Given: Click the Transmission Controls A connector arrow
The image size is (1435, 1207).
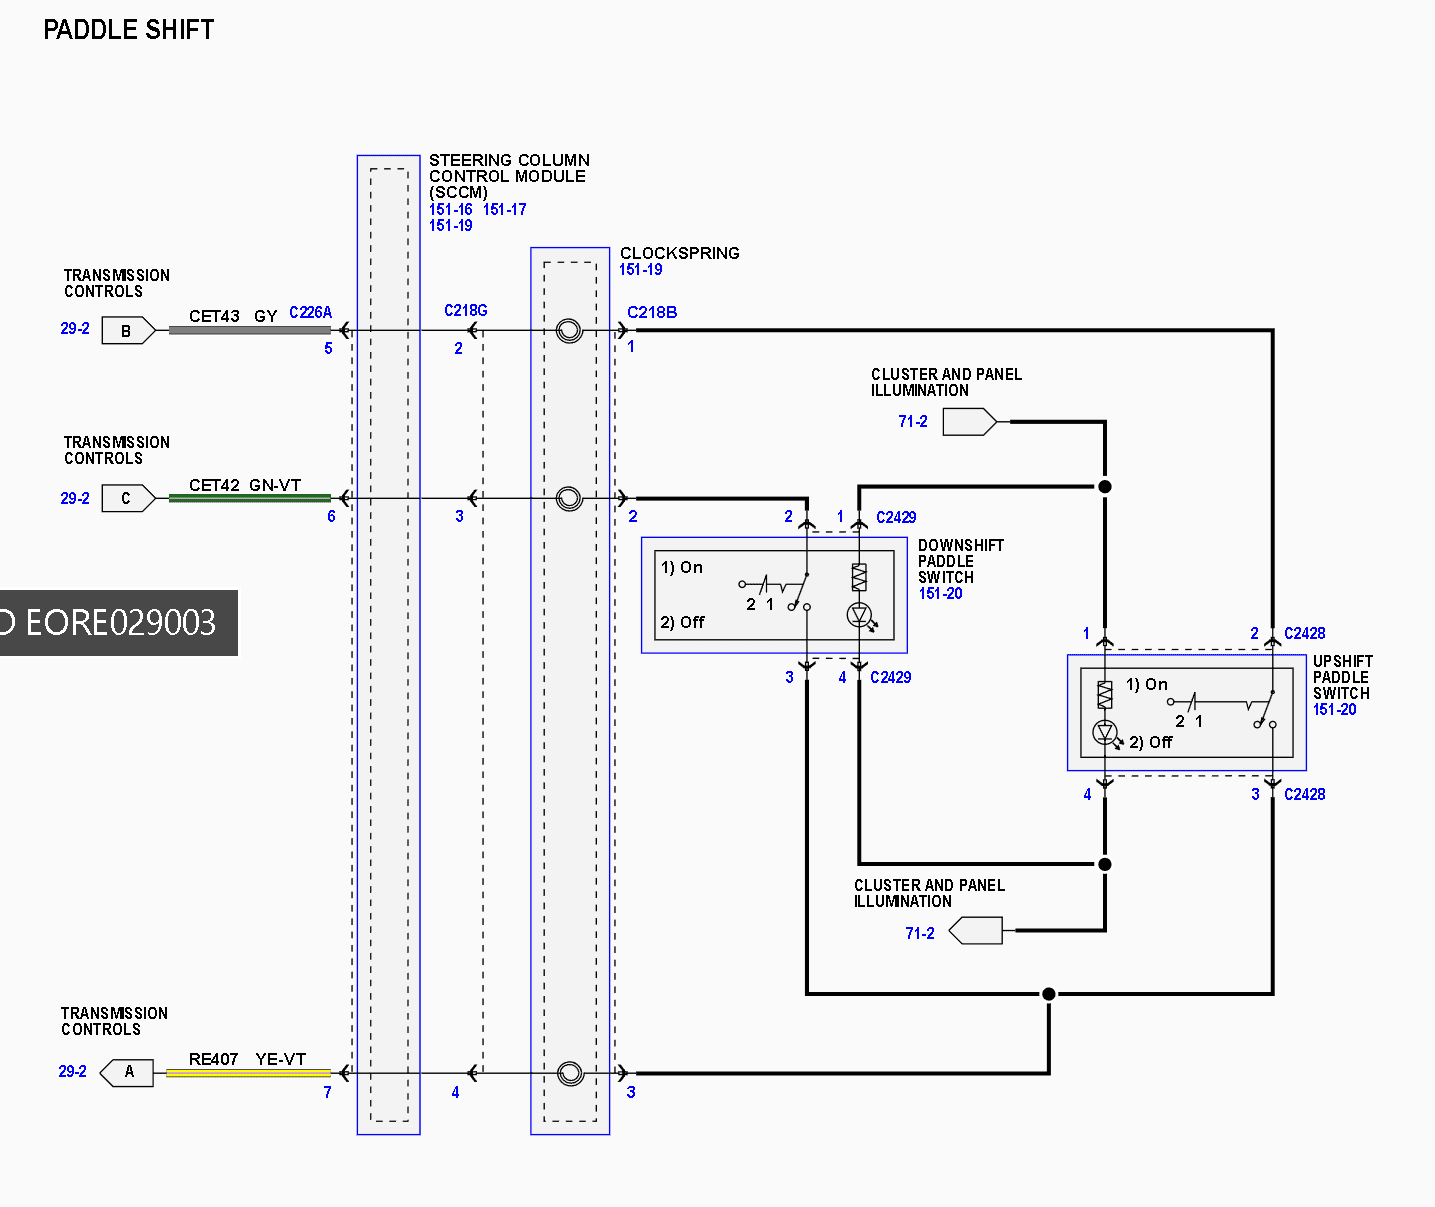Looking at the screenshot, I should [x=127, y=1072].
